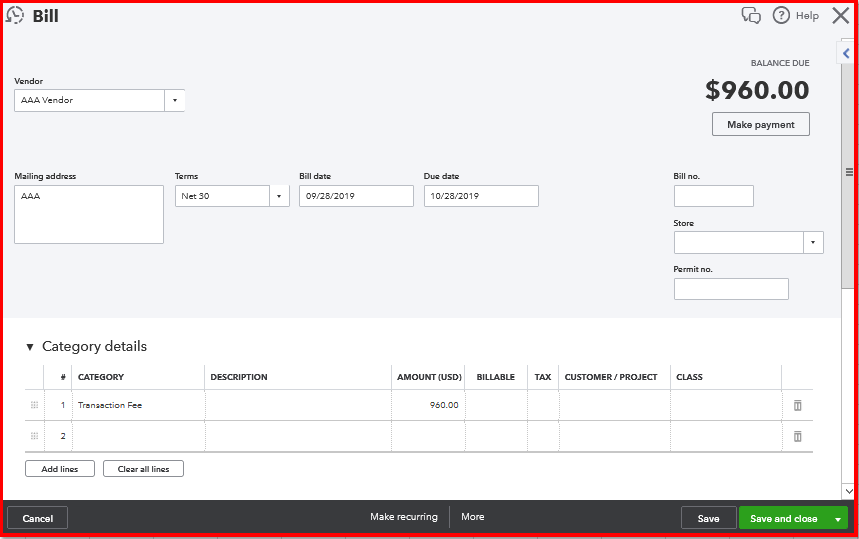859x539 pixels.
Task: Click Add lines button
Action: [x=60, y=469]
